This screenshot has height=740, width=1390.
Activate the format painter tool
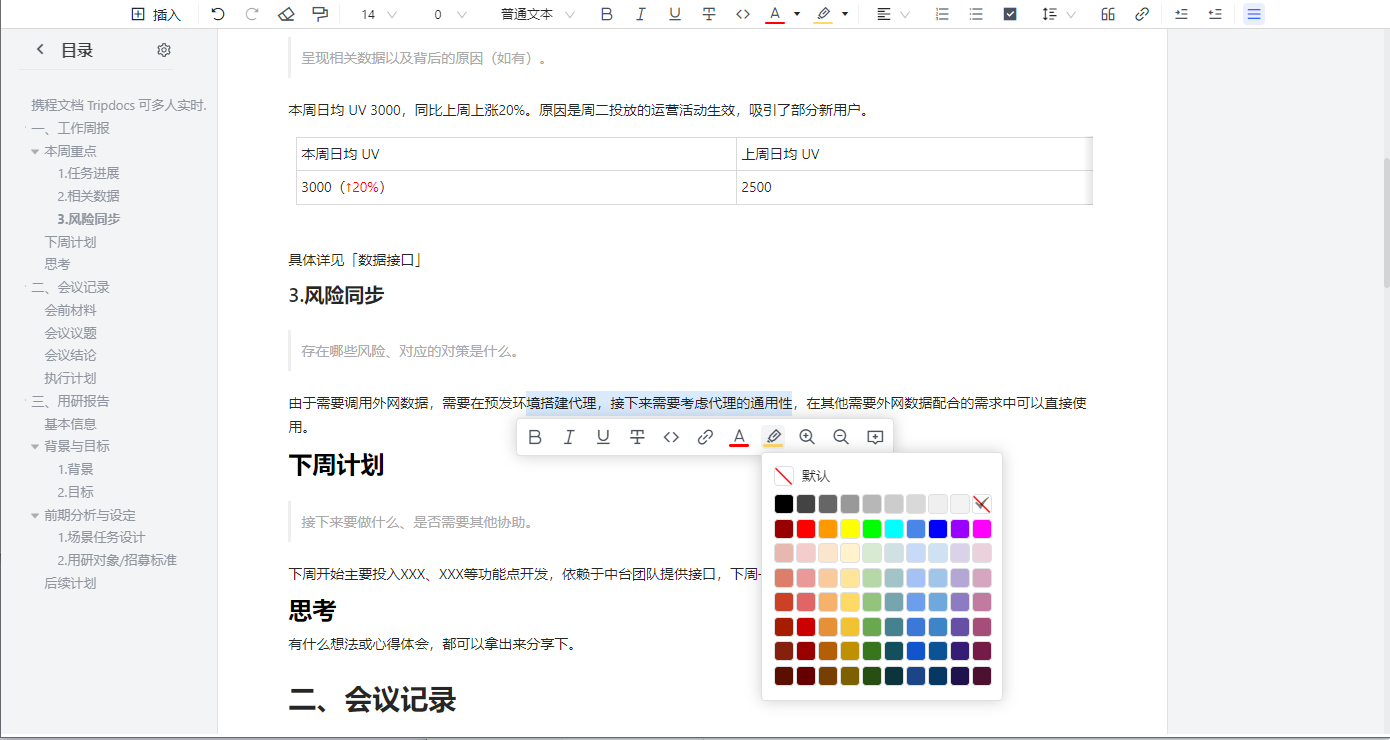[320, 14]
